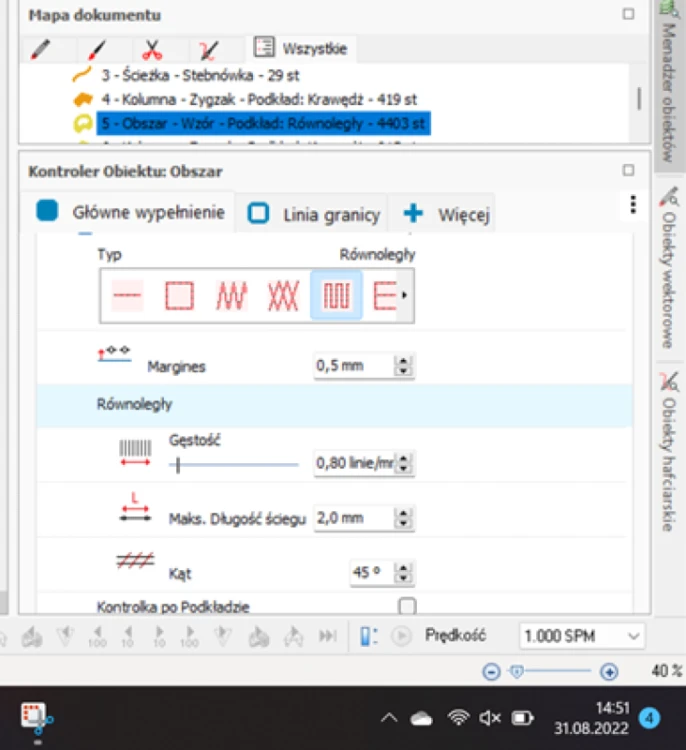The image size is (686, 750).
Task: Click the Maks. Długość ściegu value field
Action: (x=354, y=518)
